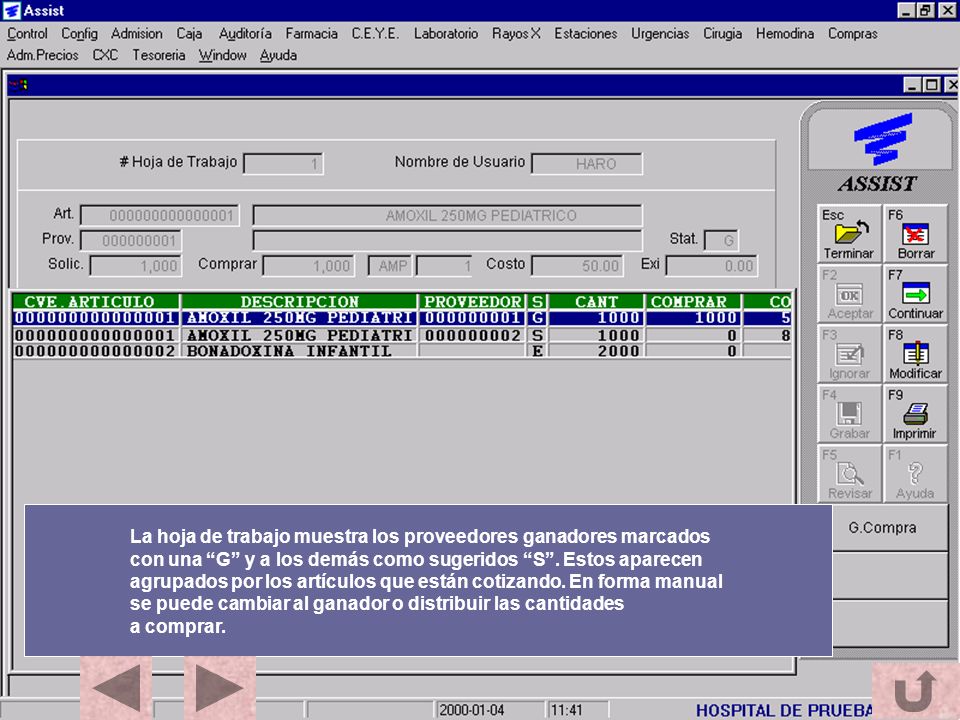Select row with proveedor 000000002

coord(402,336)
